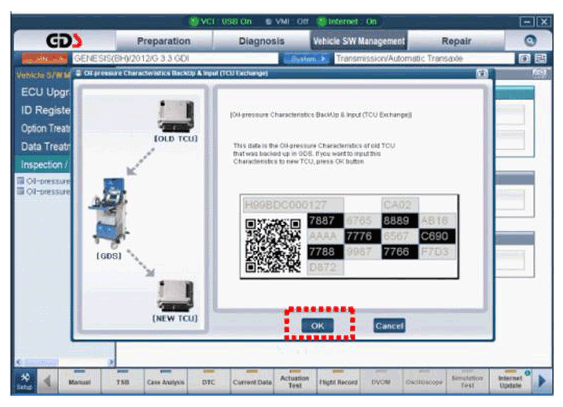Click the magnifier search icon
Screen dimensions: 563x407
[530, 41]
